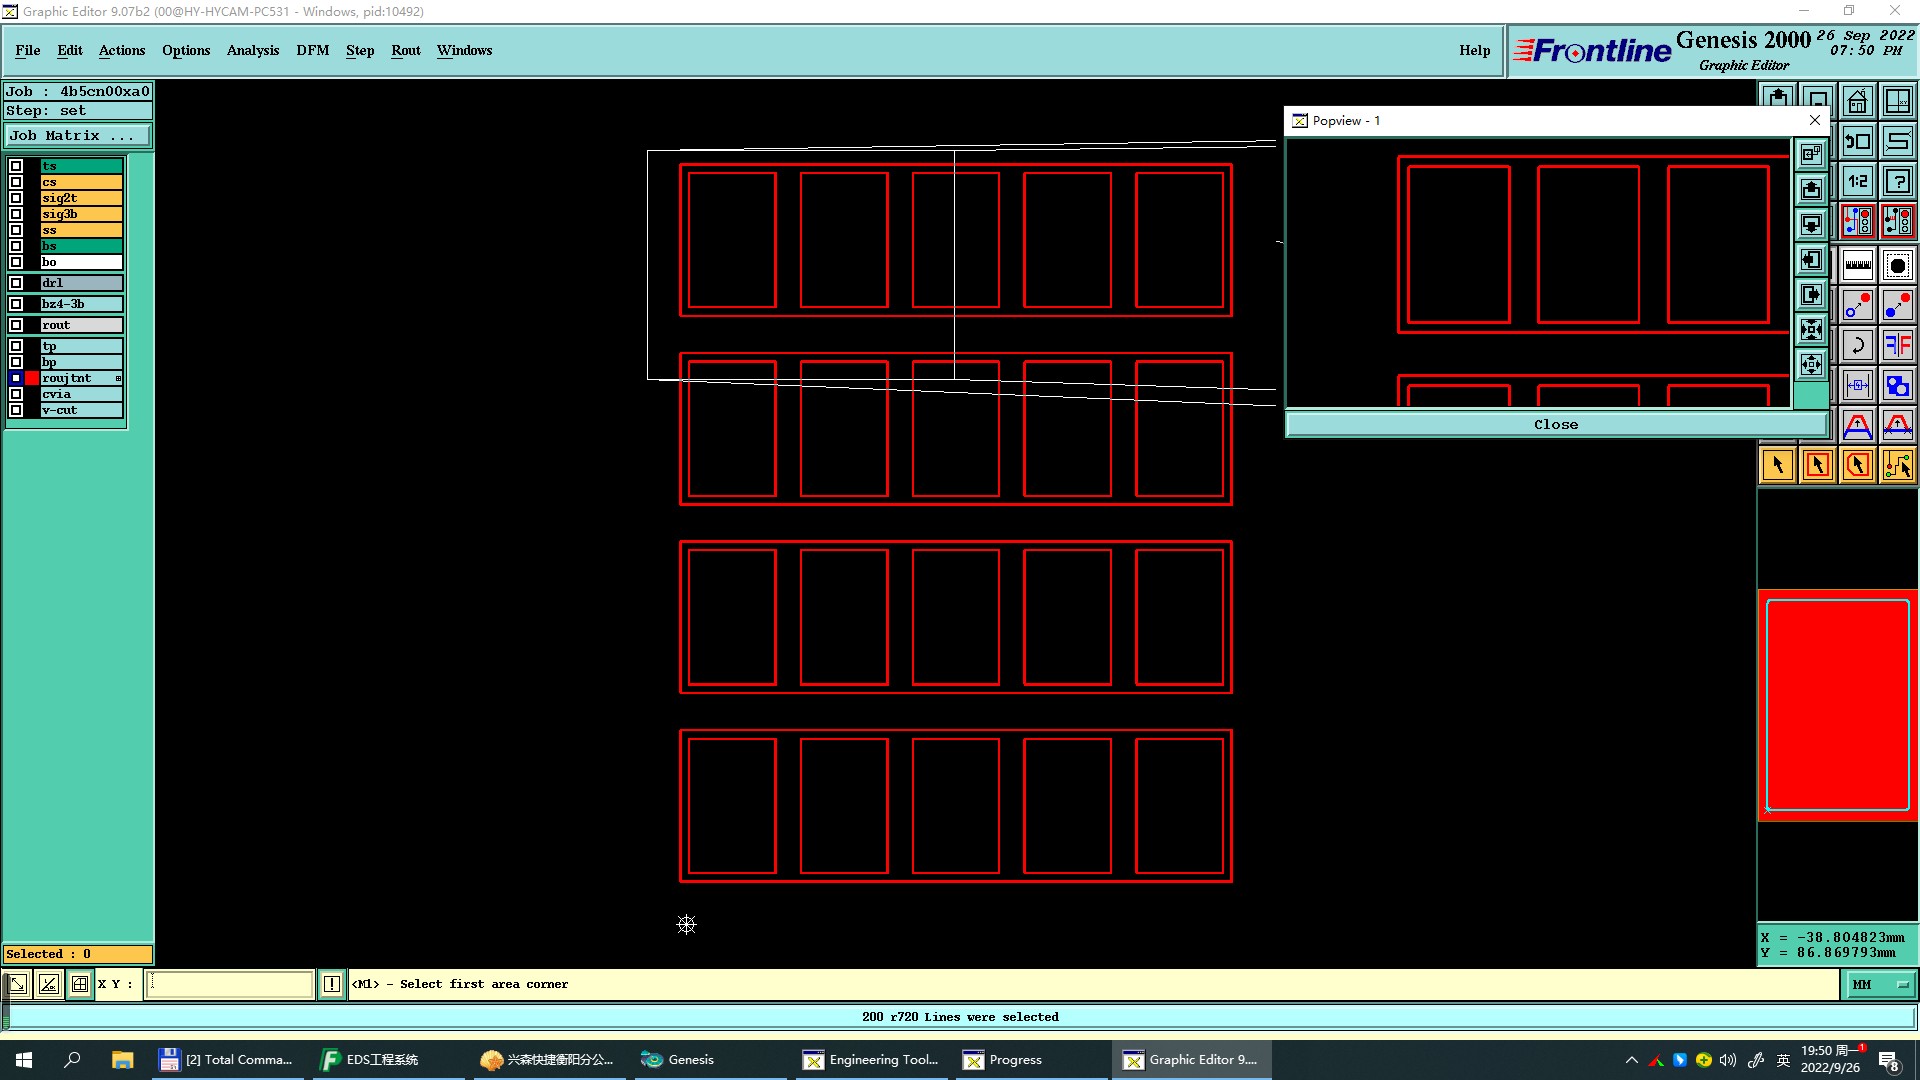Open the DFM menu
This screenshot has width=1920, height=1080.
click(312, 50)
